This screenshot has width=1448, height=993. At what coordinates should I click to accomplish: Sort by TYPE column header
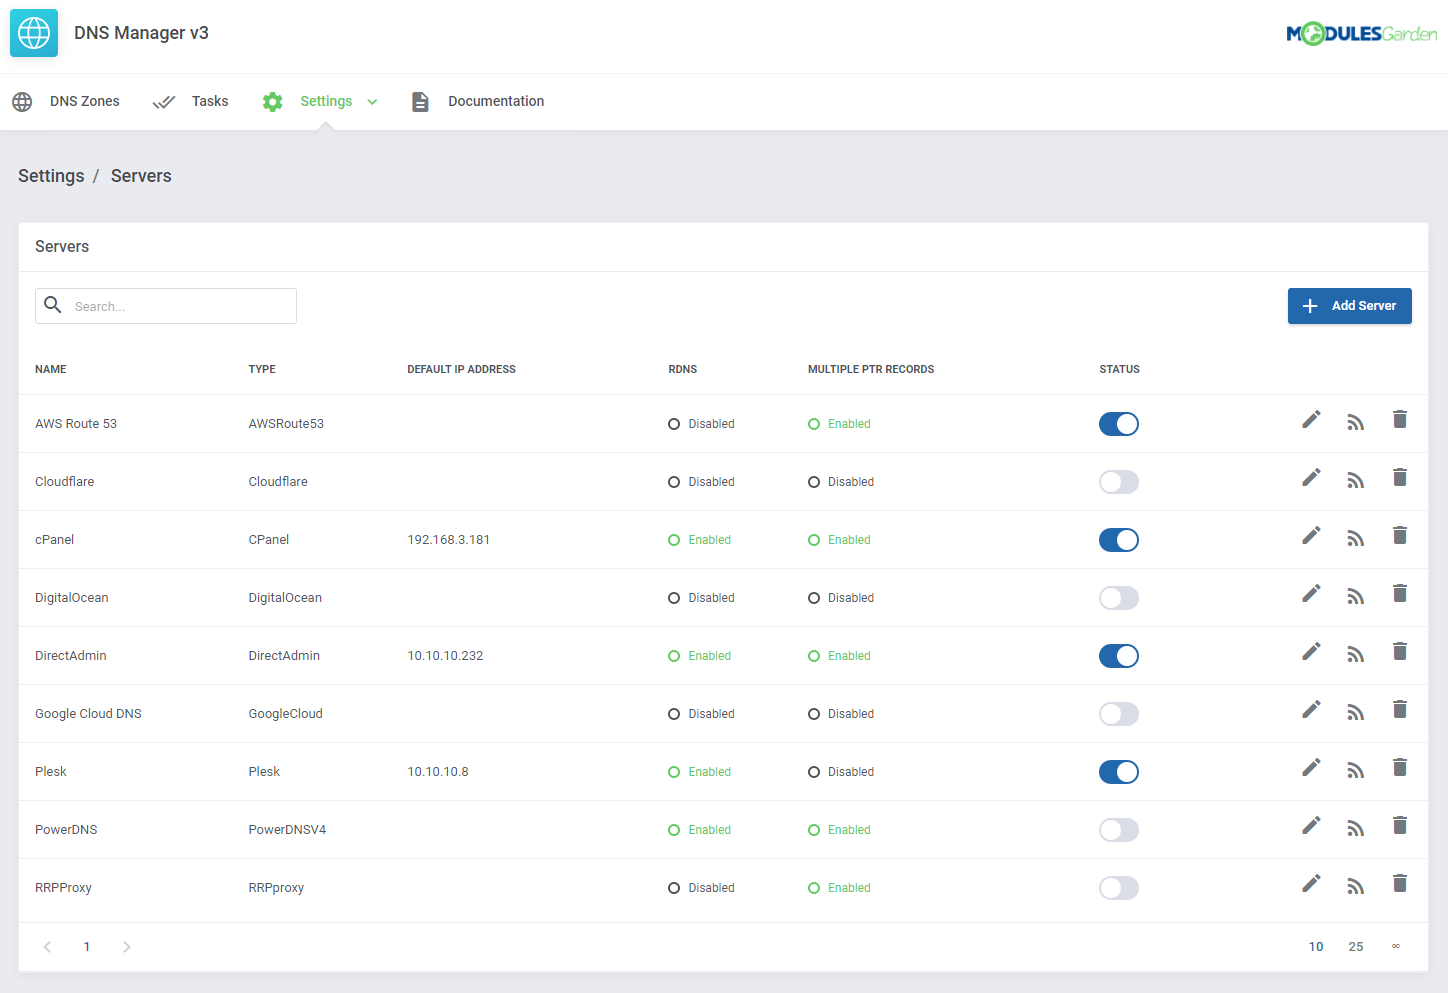coord(262,370)
